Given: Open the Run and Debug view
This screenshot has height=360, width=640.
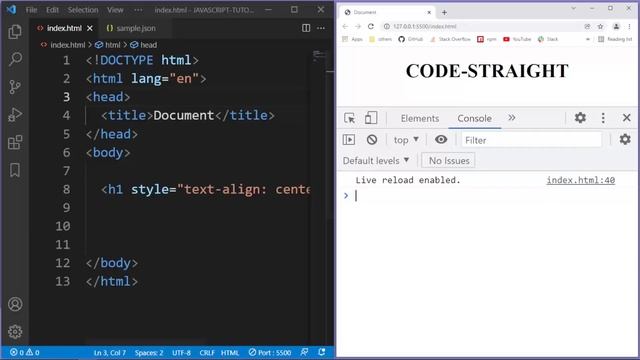Looking at the screenshot, I should click(x=15, y=115).
